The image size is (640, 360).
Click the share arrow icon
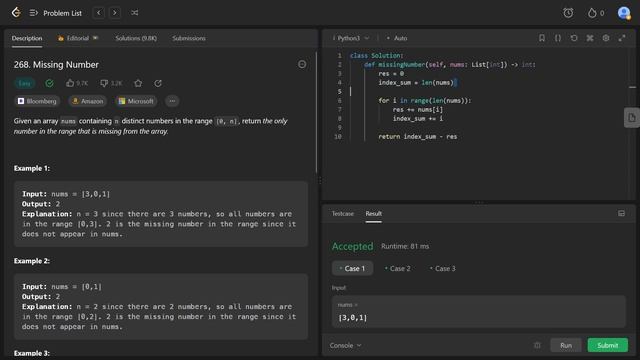tap(158, 83)
